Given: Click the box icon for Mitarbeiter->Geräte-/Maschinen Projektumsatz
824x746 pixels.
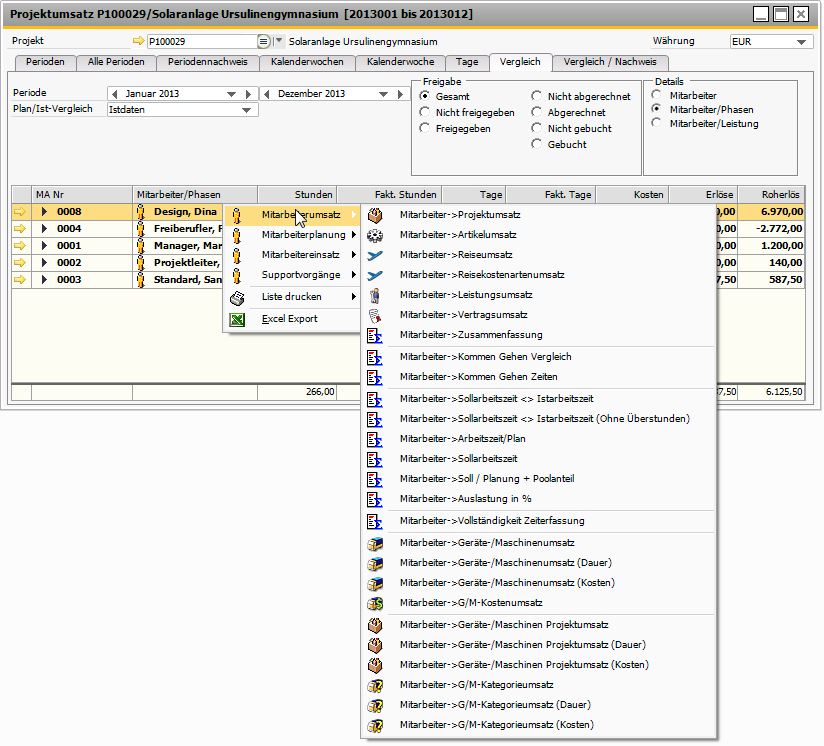Looking at the screenshot, I should tap(375, 625).
